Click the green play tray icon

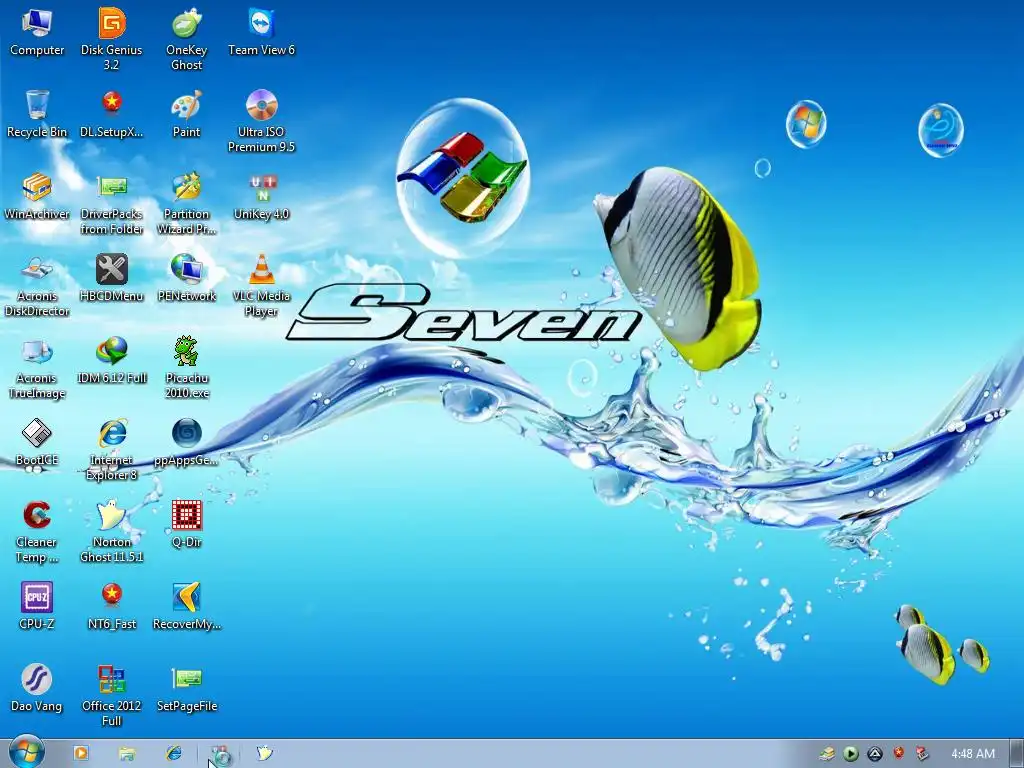point(851,754)
